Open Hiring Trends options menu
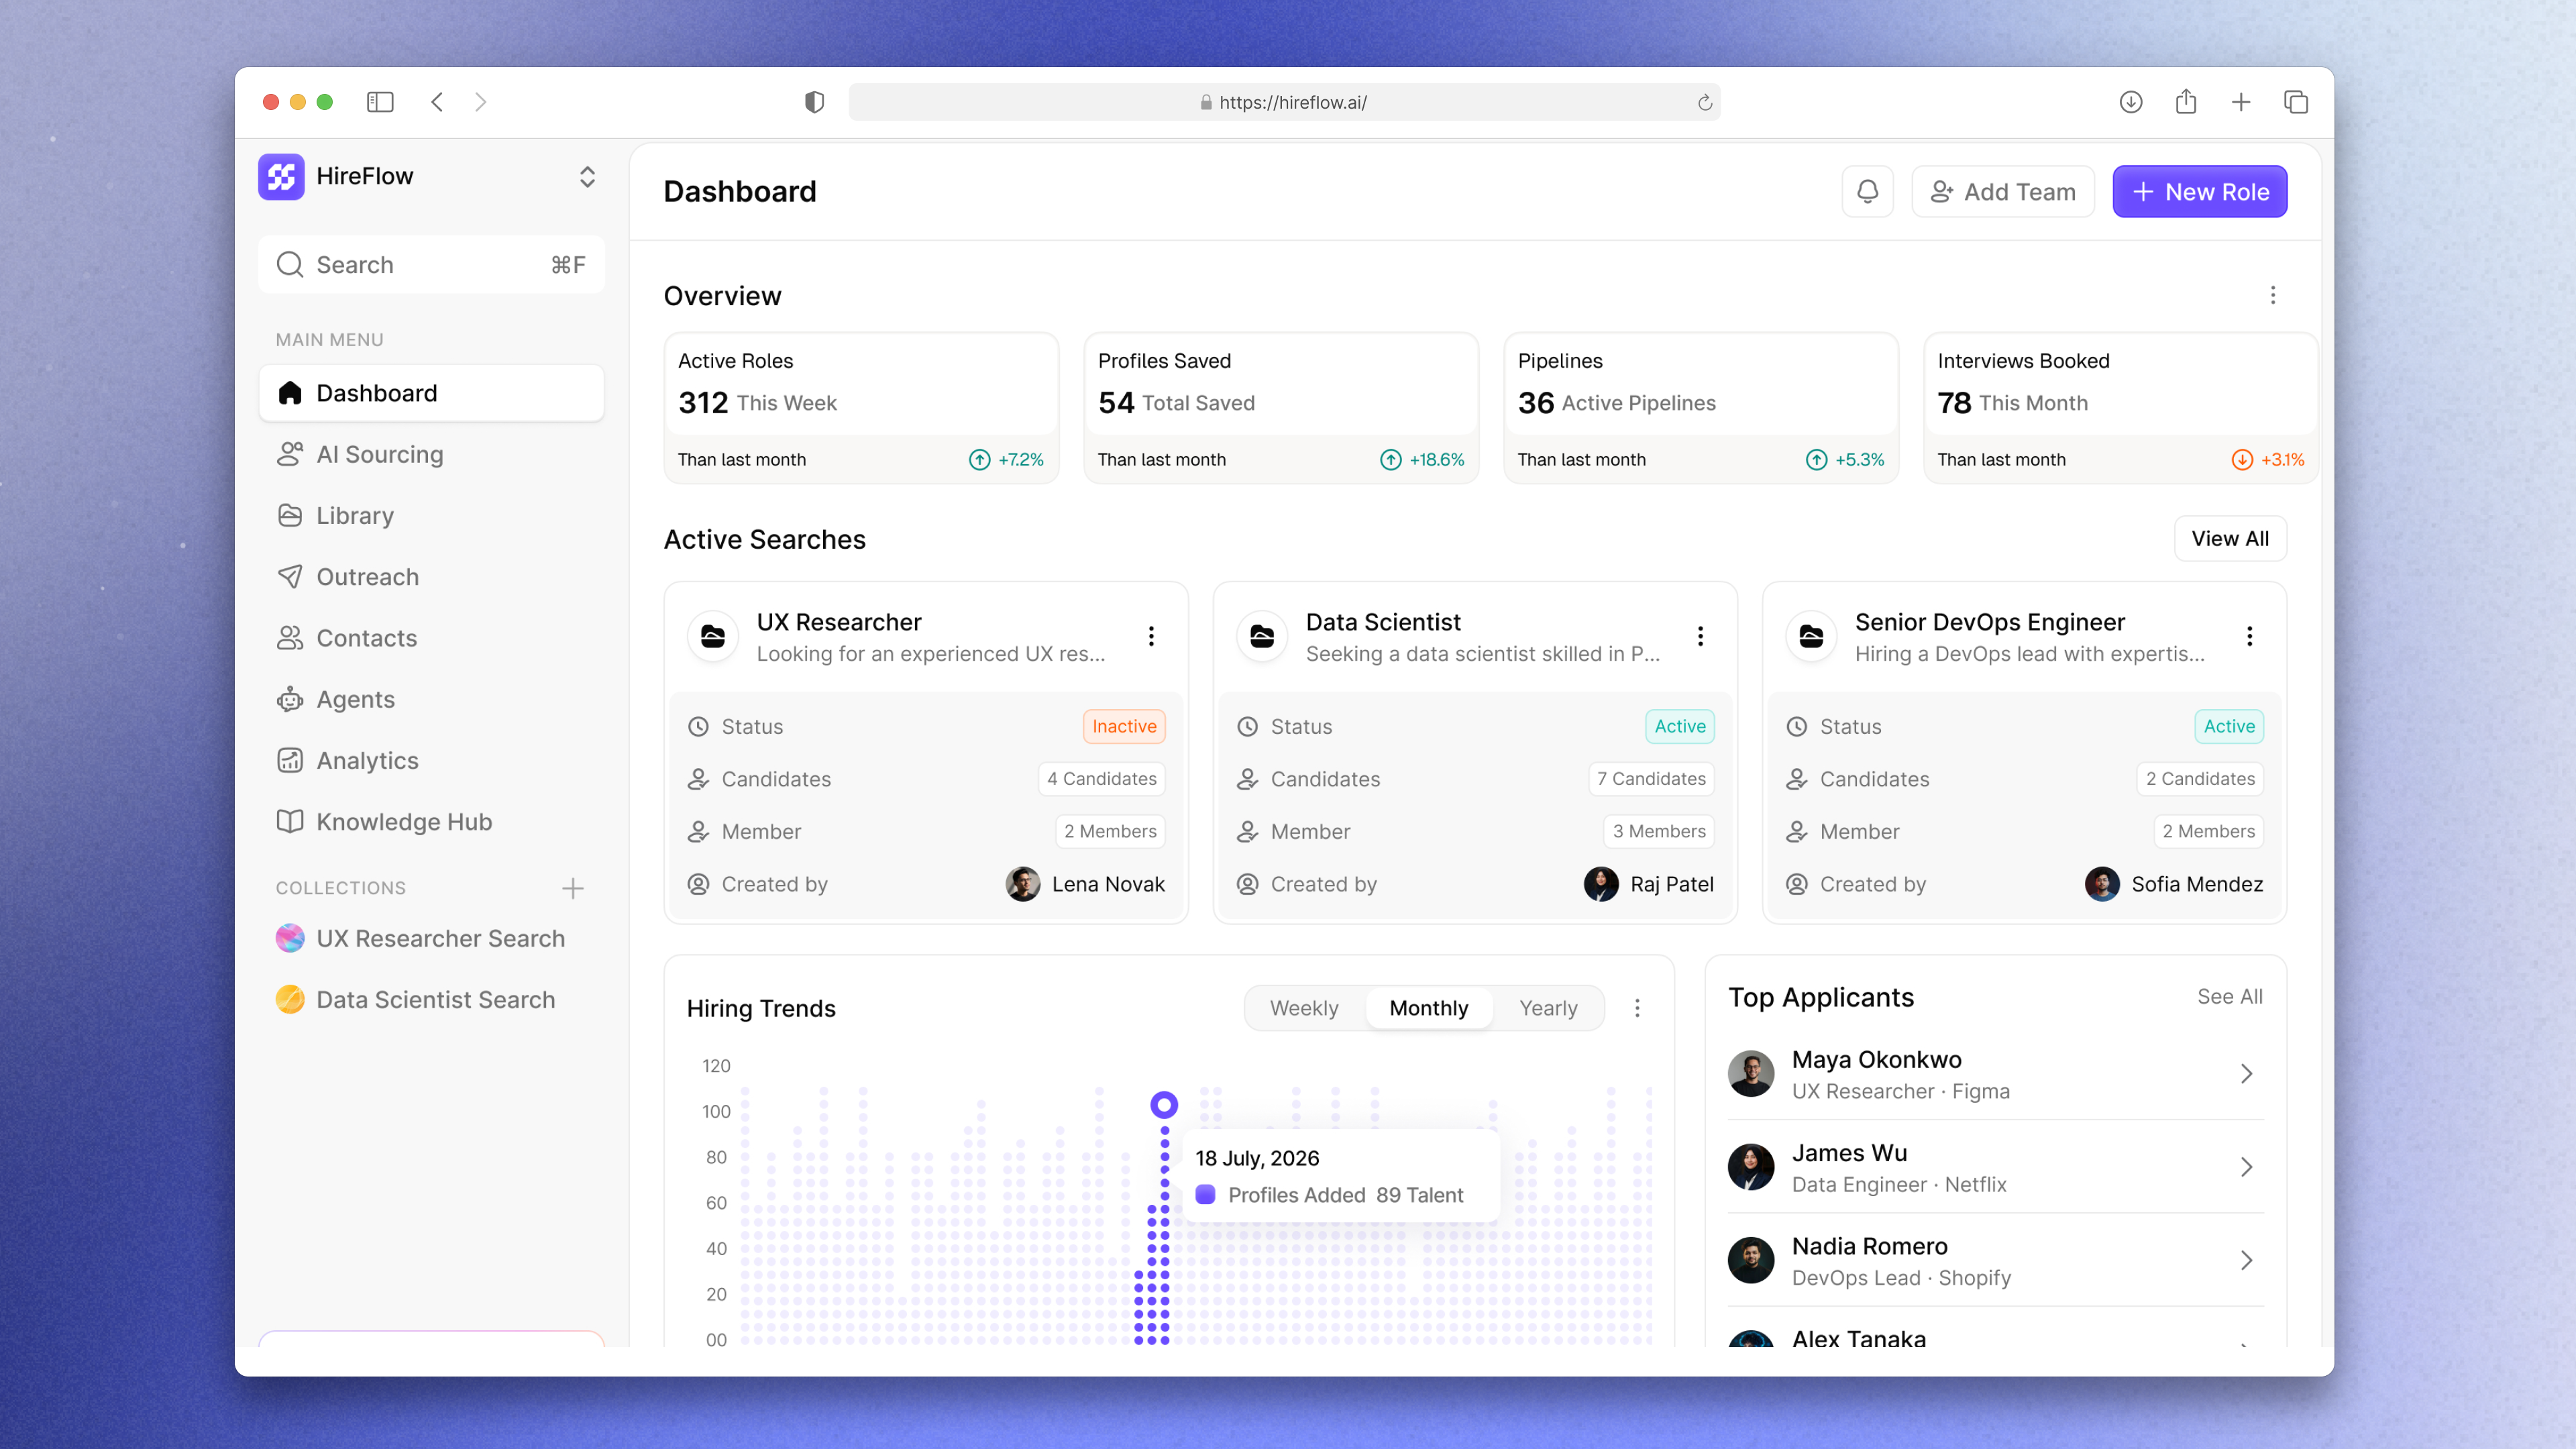 tap(1637, 1008)
